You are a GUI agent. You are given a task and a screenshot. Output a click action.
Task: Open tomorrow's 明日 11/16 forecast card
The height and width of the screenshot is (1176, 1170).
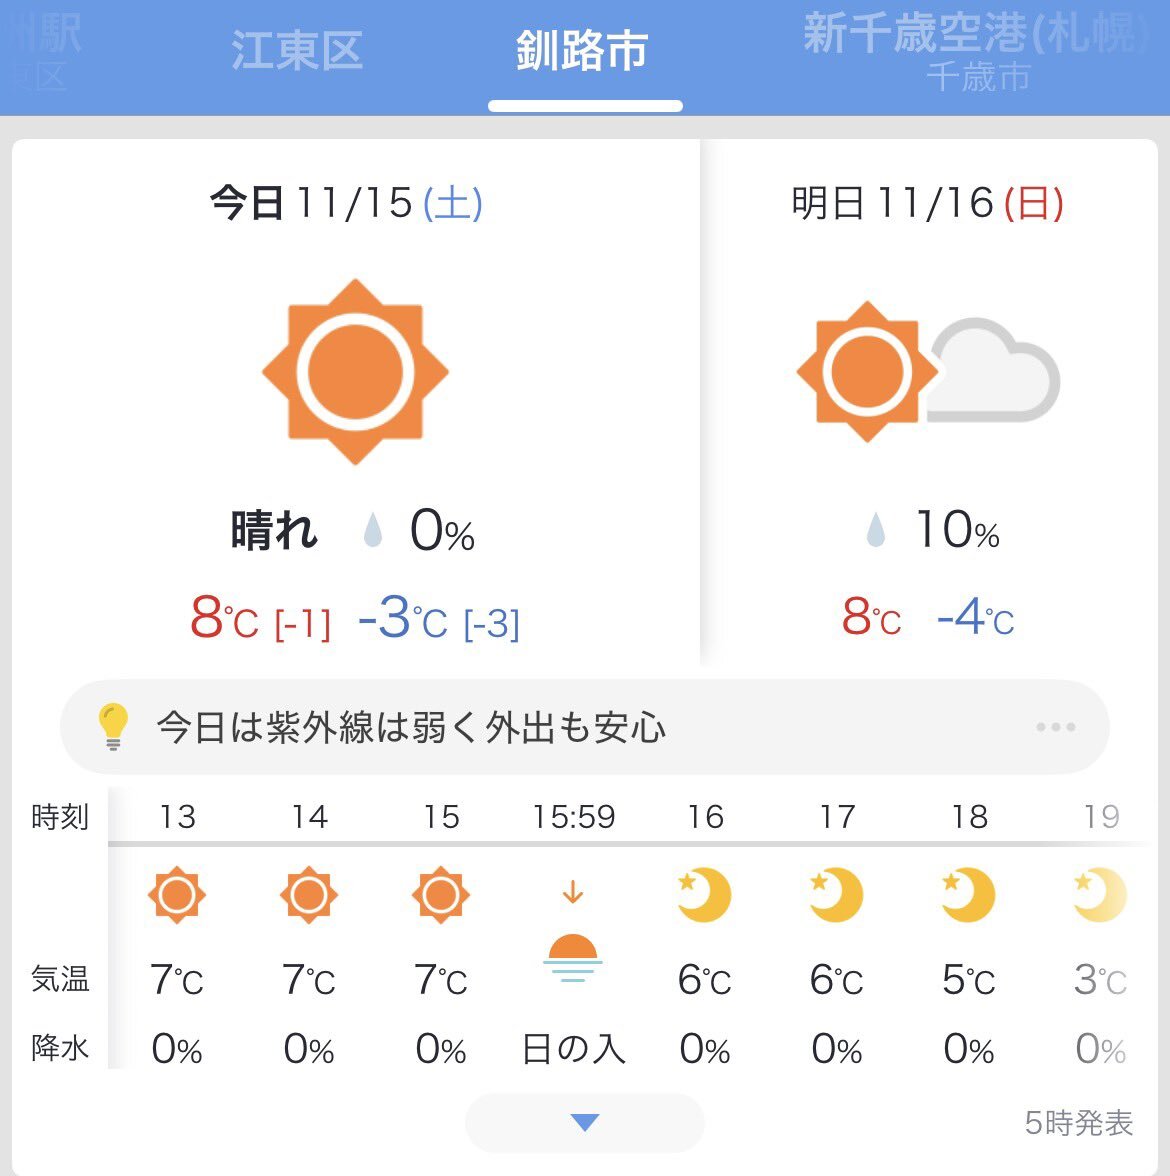tap(928, 203)
